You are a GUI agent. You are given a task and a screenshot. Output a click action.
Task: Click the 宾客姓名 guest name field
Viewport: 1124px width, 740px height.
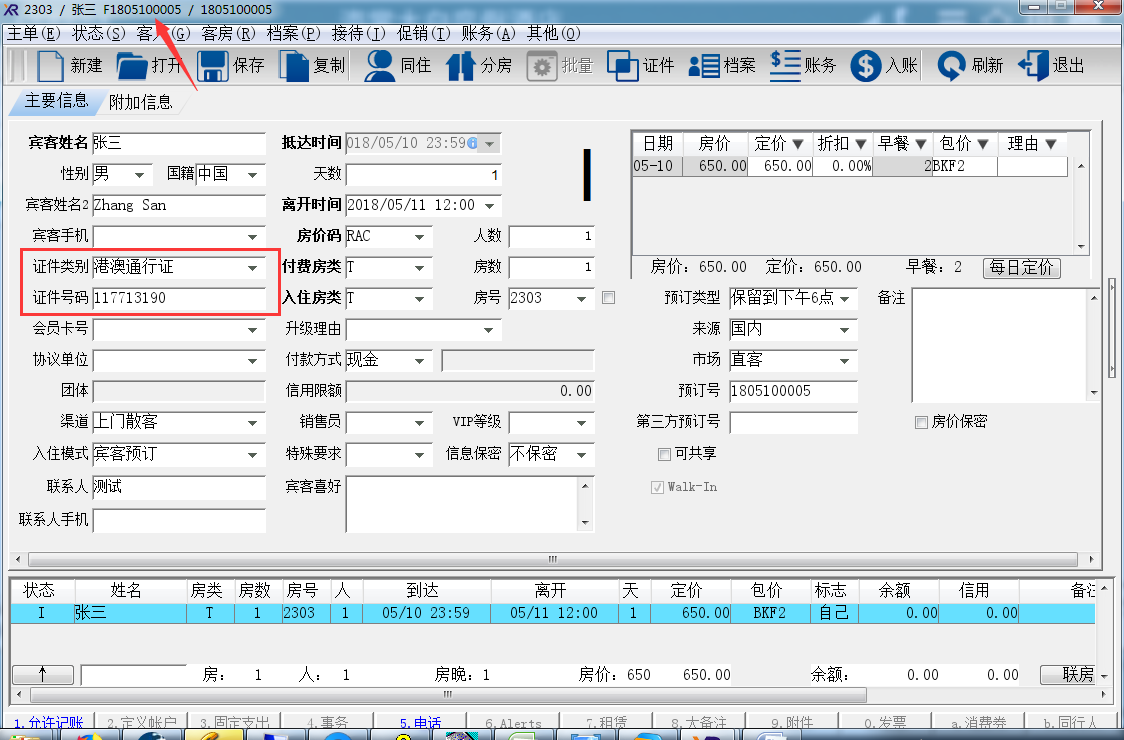179,143
